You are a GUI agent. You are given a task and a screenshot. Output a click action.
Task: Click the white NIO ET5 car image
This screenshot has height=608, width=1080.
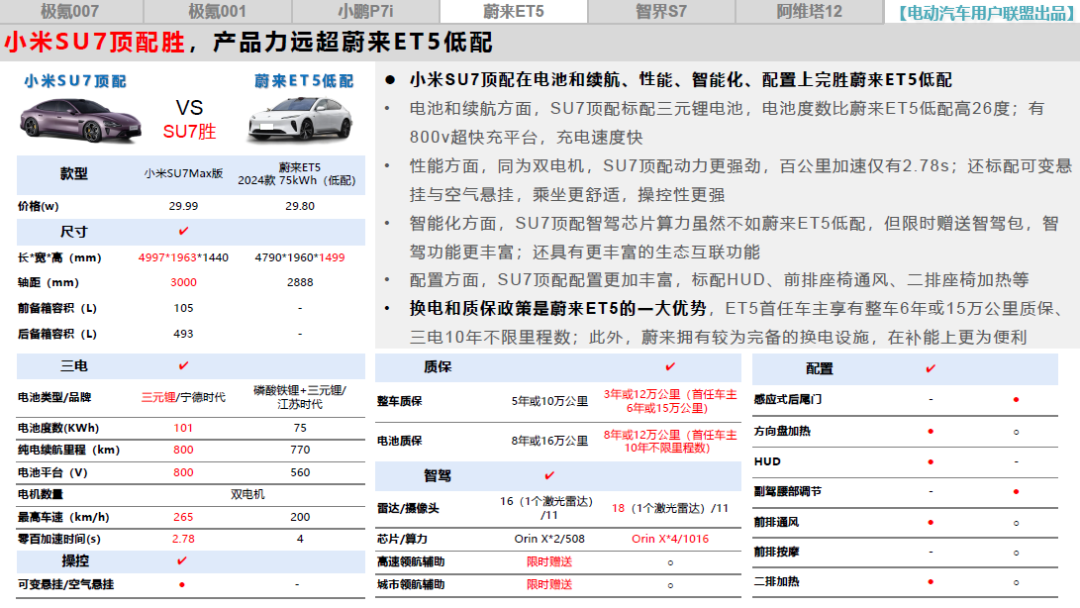pos(301,120)
